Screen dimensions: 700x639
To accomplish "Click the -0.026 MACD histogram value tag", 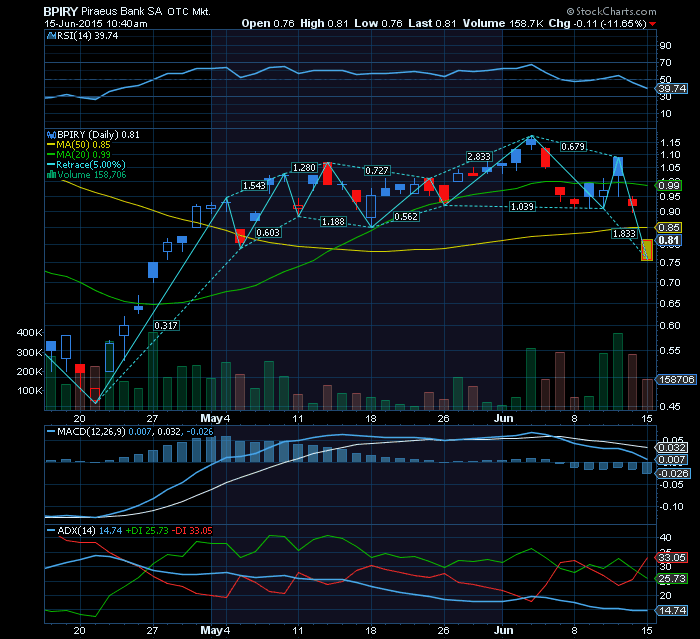I will coord(674,473).
